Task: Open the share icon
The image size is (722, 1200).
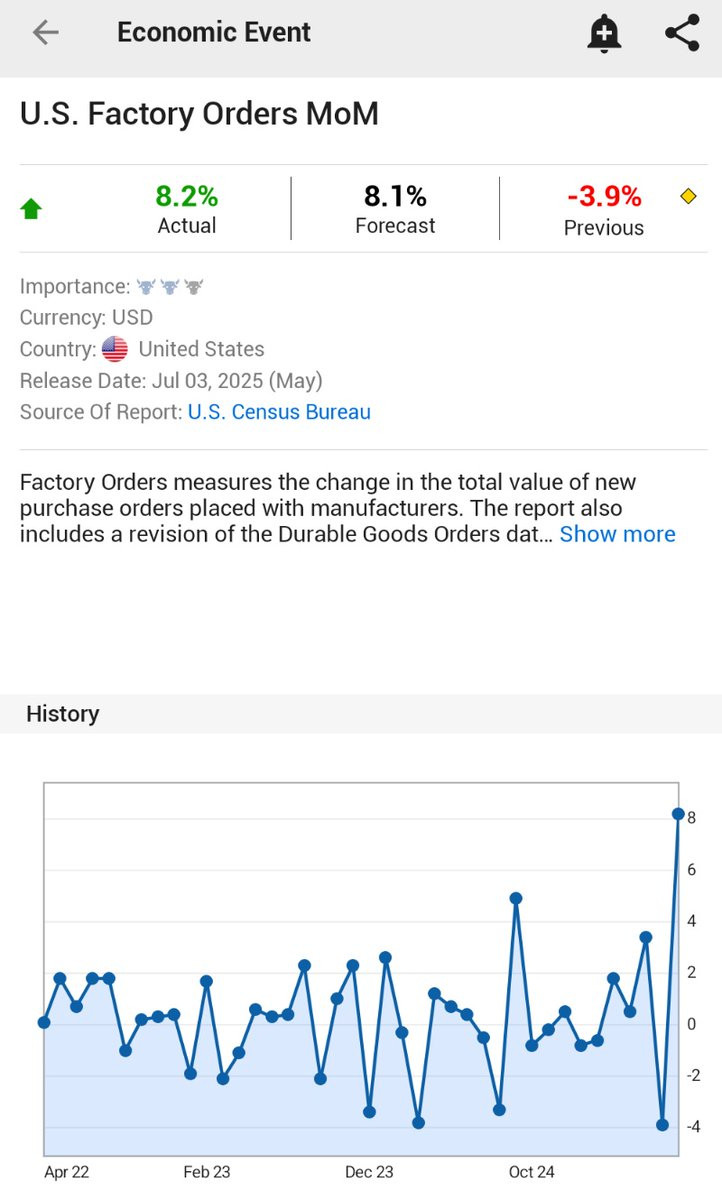Action: tap(682, 33)
